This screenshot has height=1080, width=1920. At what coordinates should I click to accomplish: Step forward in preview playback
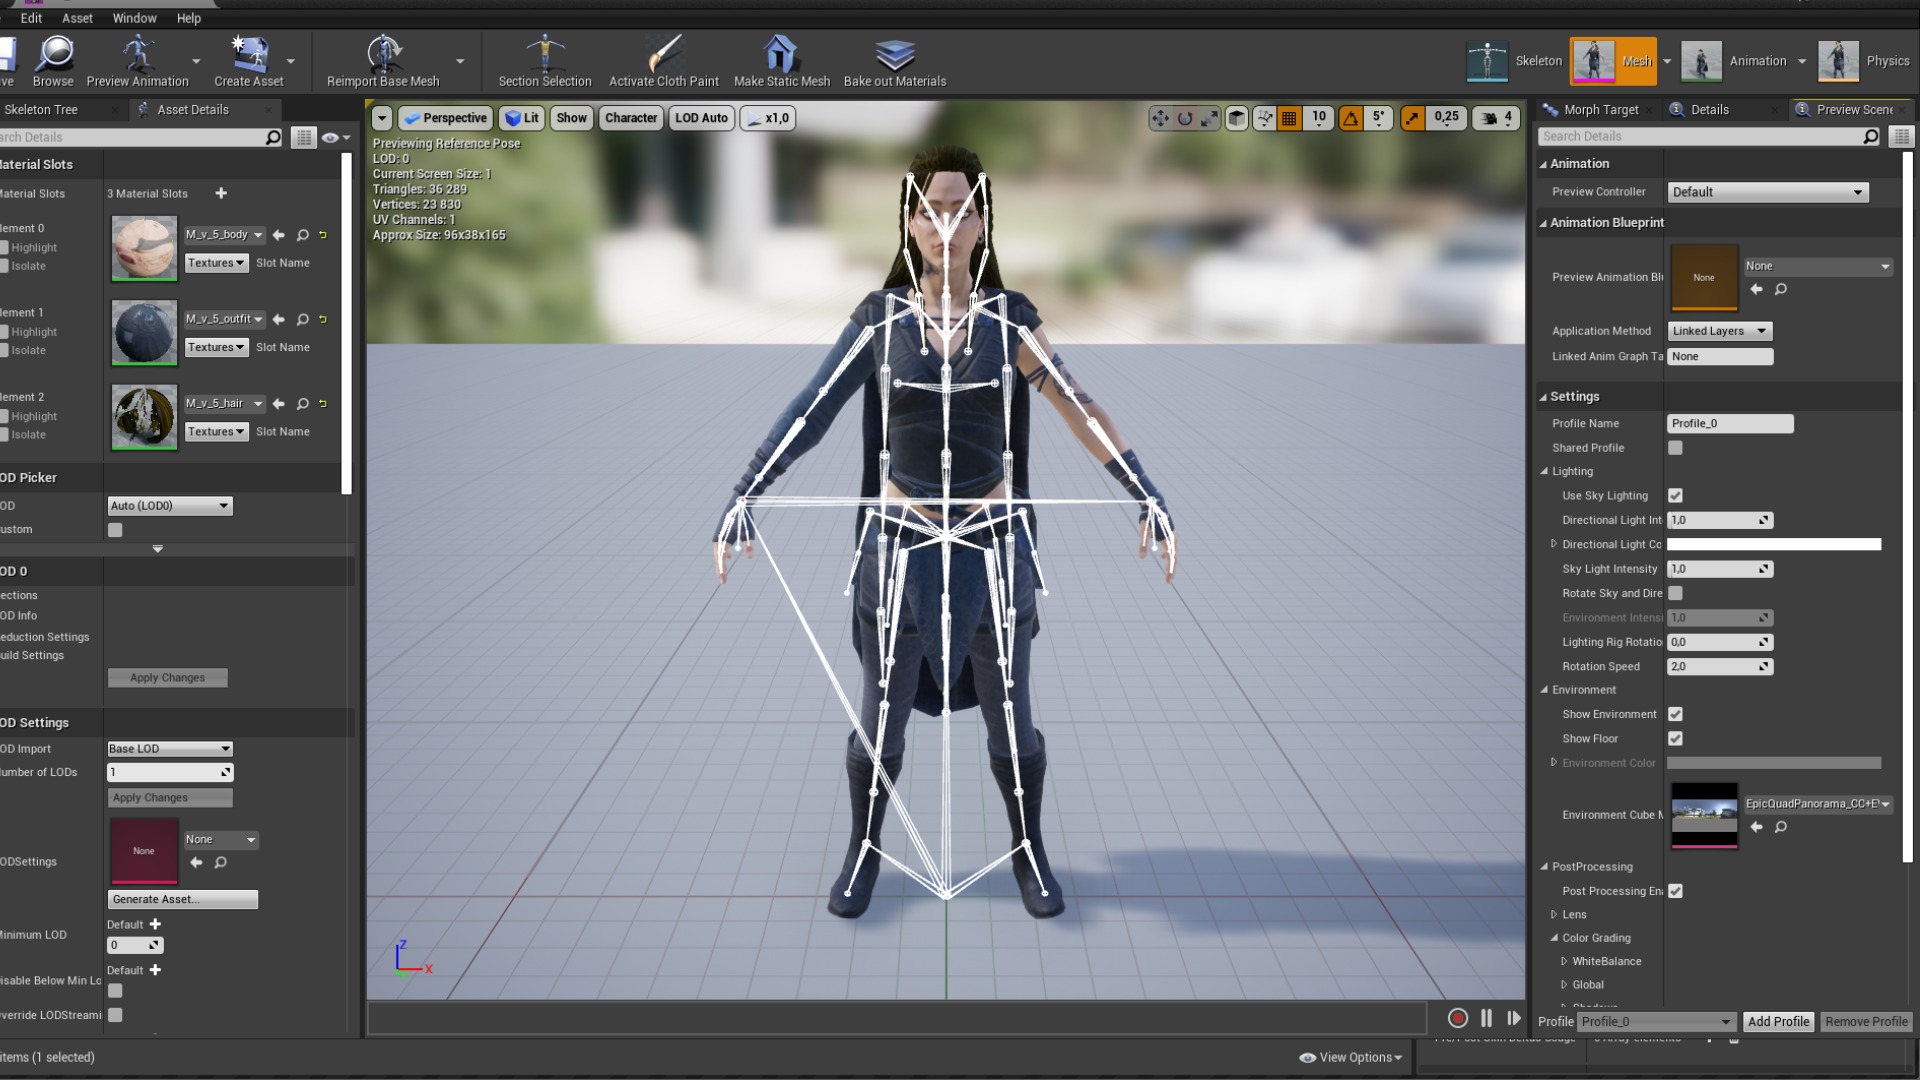[1514, 1018]
